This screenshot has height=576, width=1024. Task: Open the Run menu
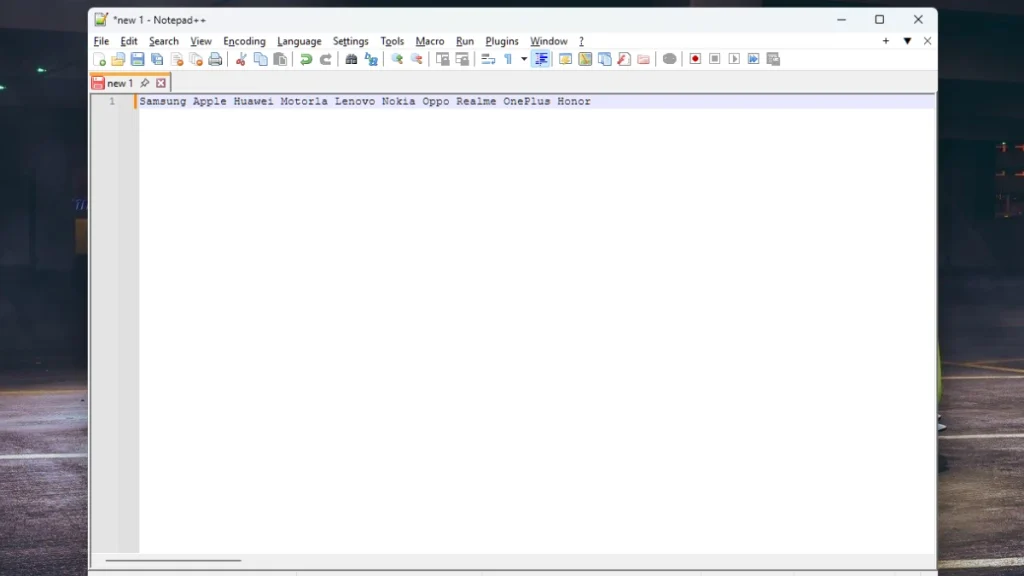[465, 41]
